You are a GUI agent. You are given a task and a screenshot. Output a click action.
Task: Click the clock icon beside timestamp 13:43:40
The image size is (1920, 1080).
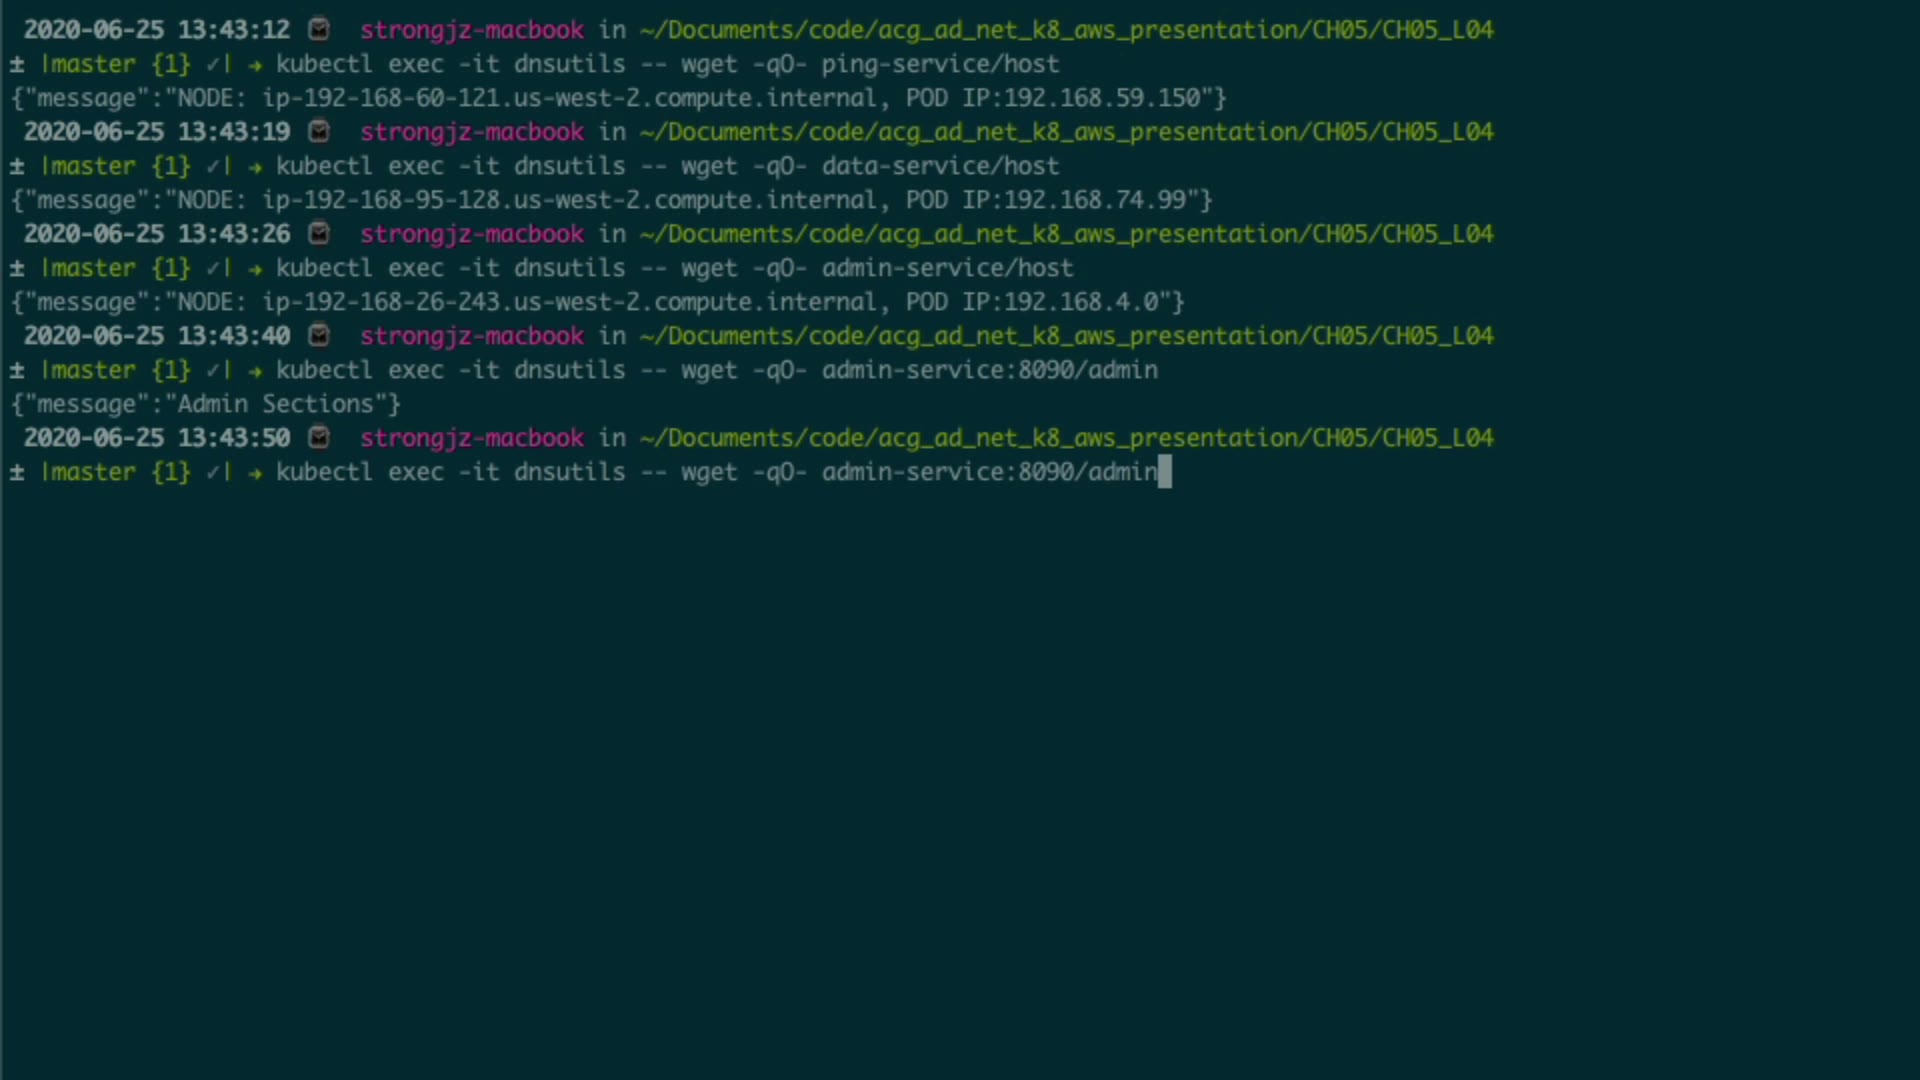319,336
